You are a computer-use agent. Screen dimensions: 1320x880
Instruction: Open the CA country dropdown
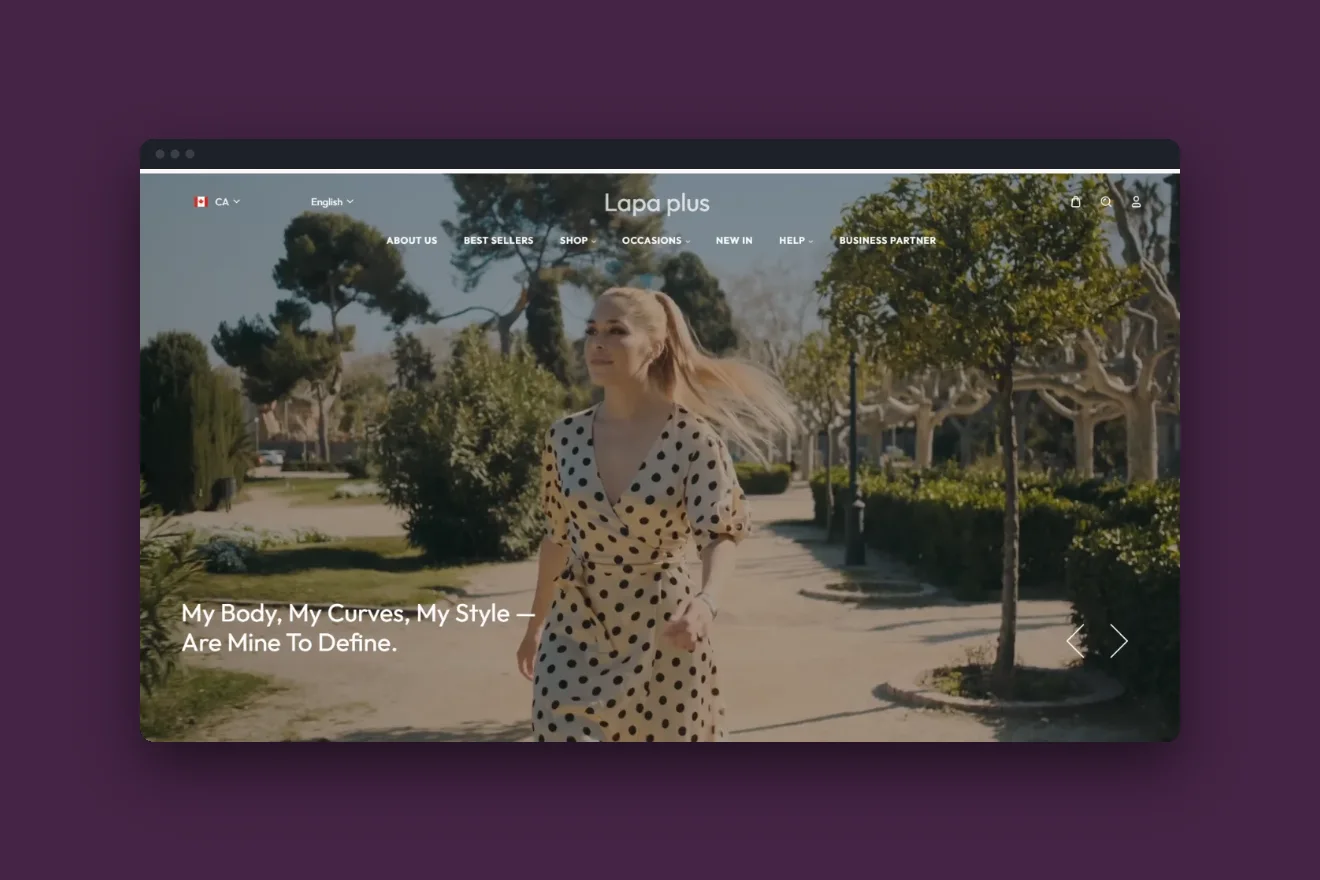tap(227, 202)
